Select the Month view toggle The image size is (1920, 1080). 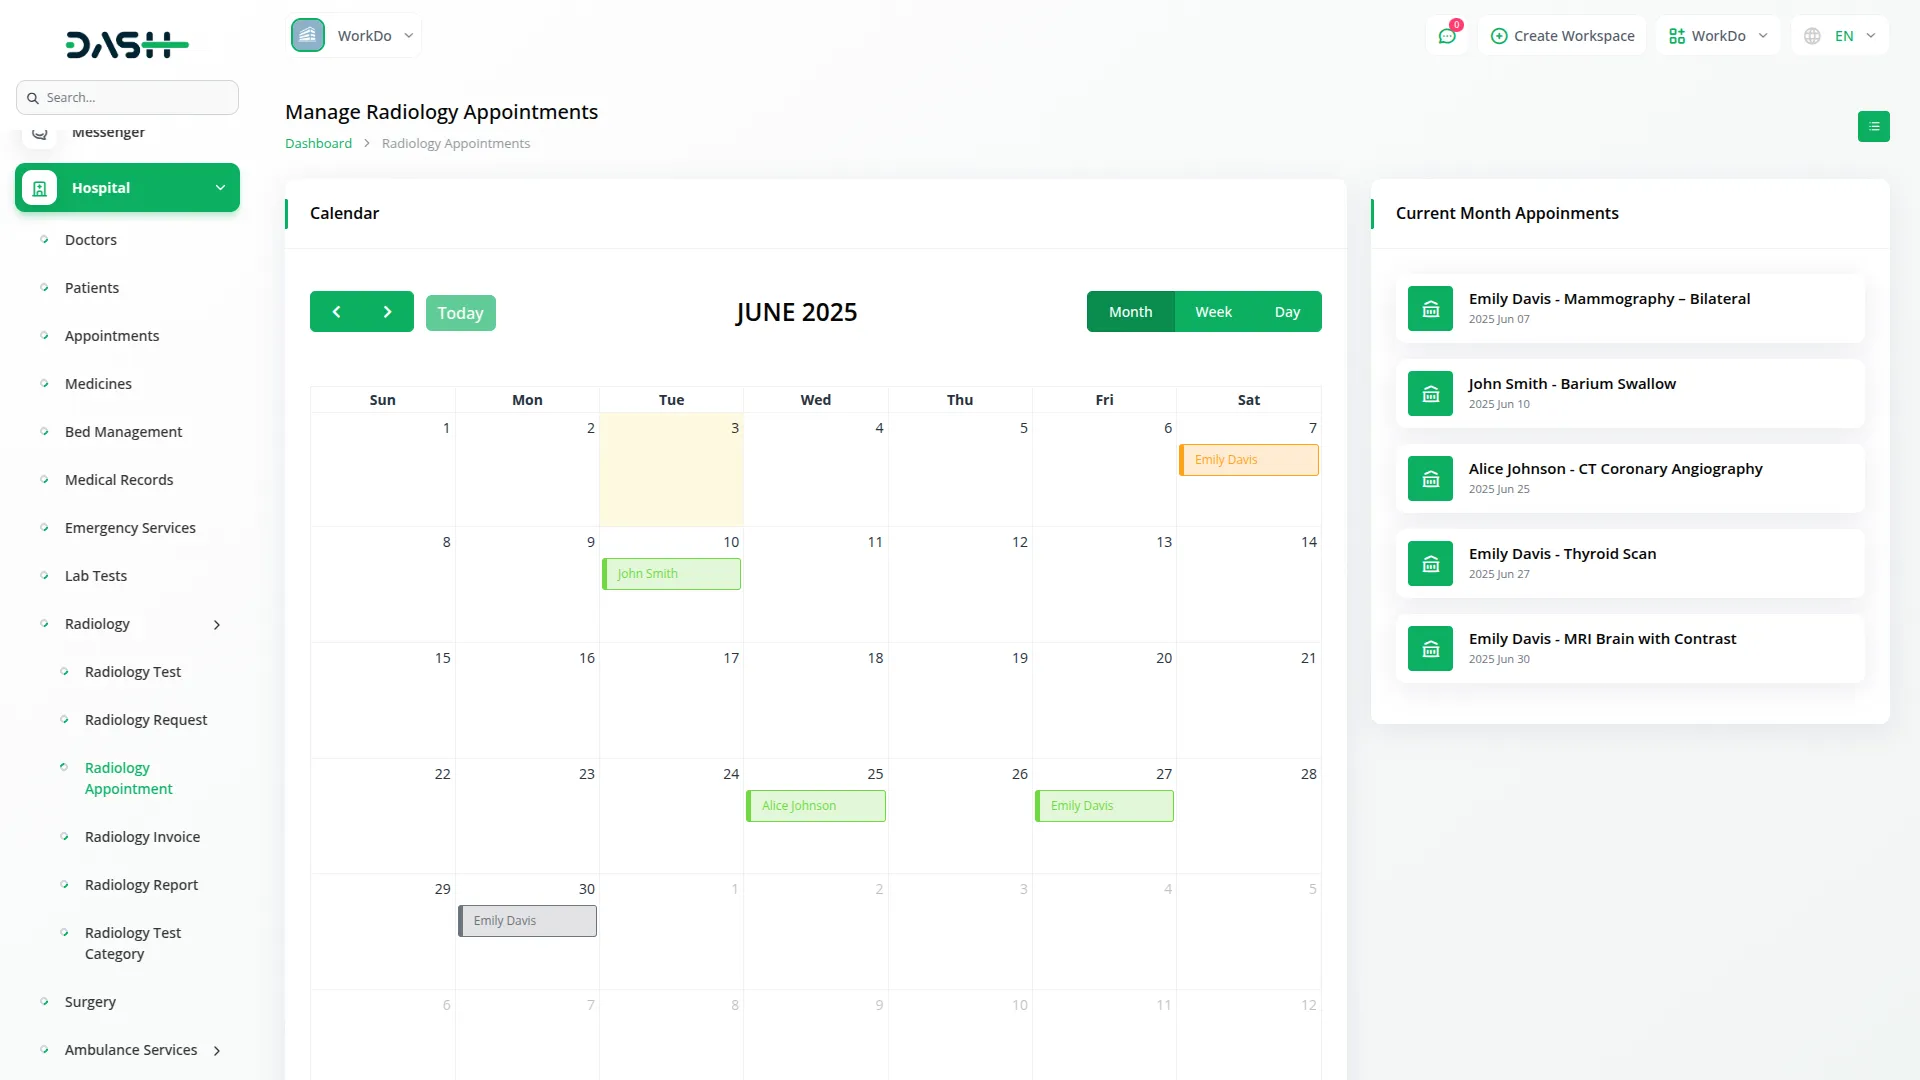(1130, 312)
